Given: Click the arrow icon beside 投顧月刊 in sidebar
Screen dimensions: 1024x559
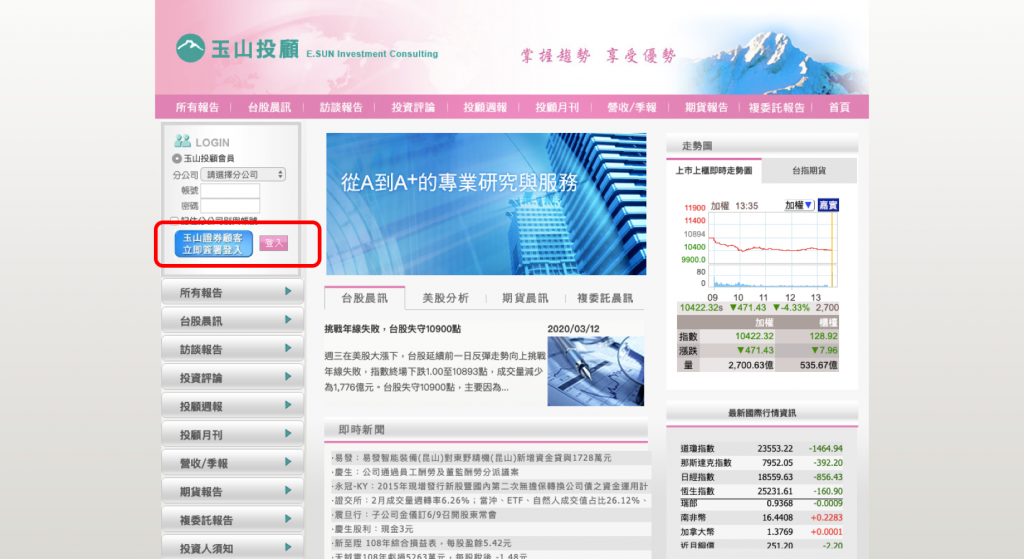Looking at the screenshot, I should pyautogui.click(x=288, y=434).
